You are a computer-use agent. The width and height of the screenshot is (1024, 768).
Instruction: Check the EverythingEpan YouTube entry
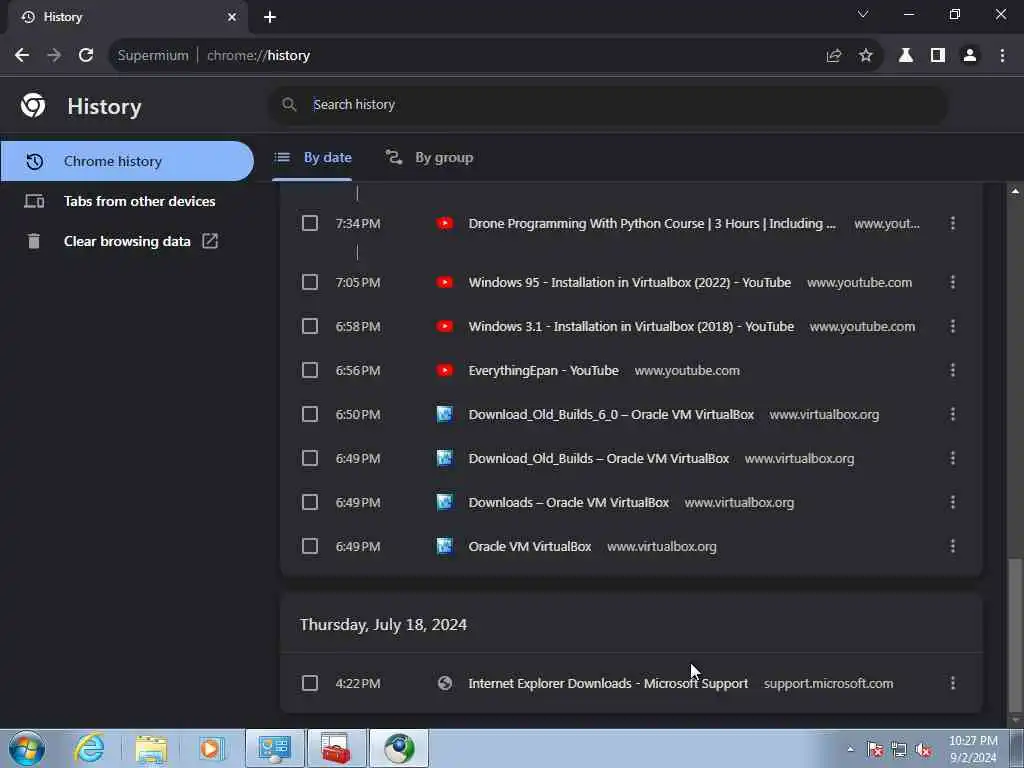coord(310,370)
